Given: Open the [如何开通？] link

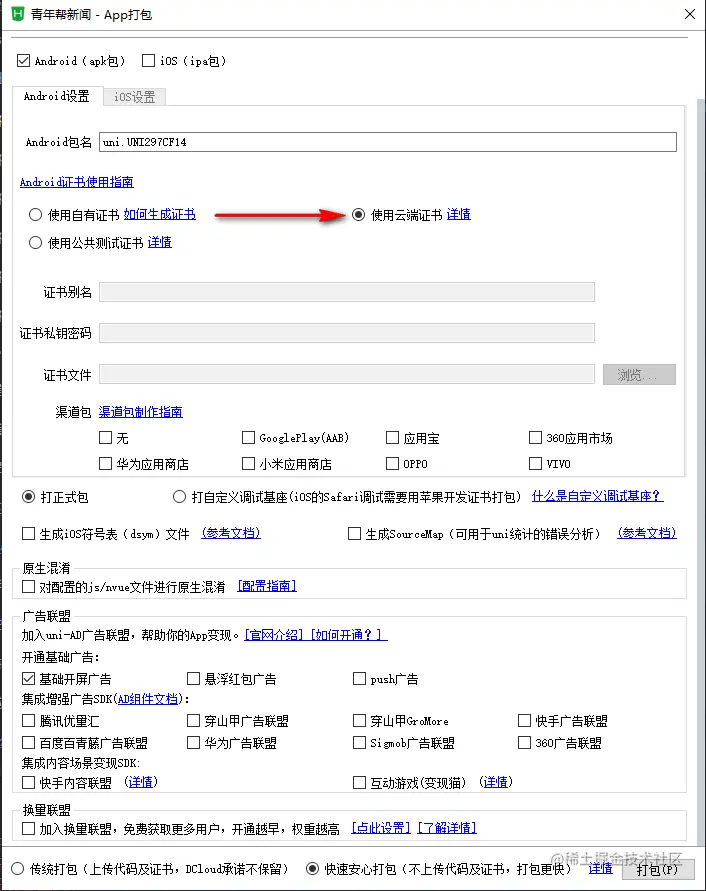Looking at the screenshot, I should pos(349,635).
